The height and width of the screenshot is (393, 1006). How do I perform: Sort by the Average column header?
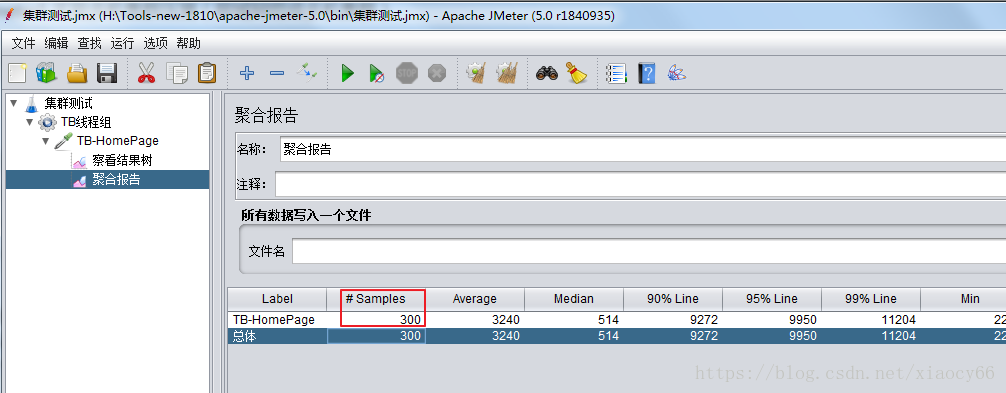coord(475,299)
